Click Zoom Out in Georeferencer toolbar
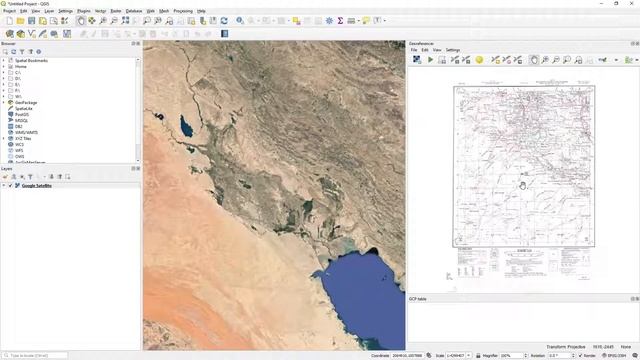 556,60
